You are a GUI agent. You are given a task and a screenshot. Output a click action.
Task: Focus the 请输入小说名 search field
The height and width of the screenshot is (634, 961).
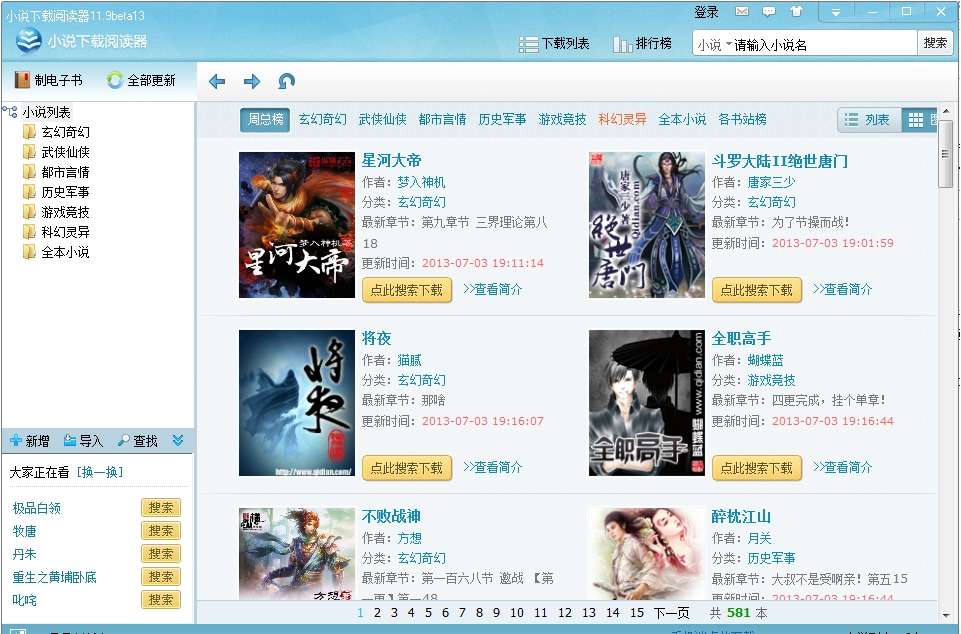(x=824, y=44)
